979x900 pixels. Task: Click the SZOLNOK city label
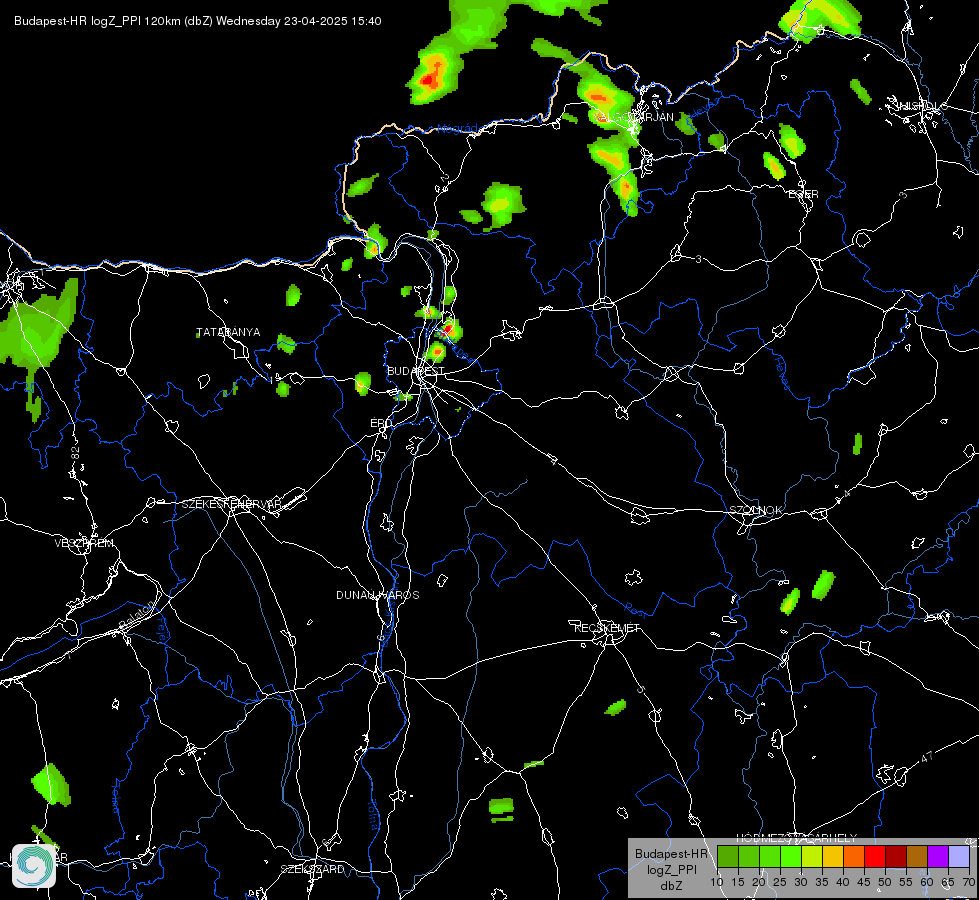[x=755, y=510]
